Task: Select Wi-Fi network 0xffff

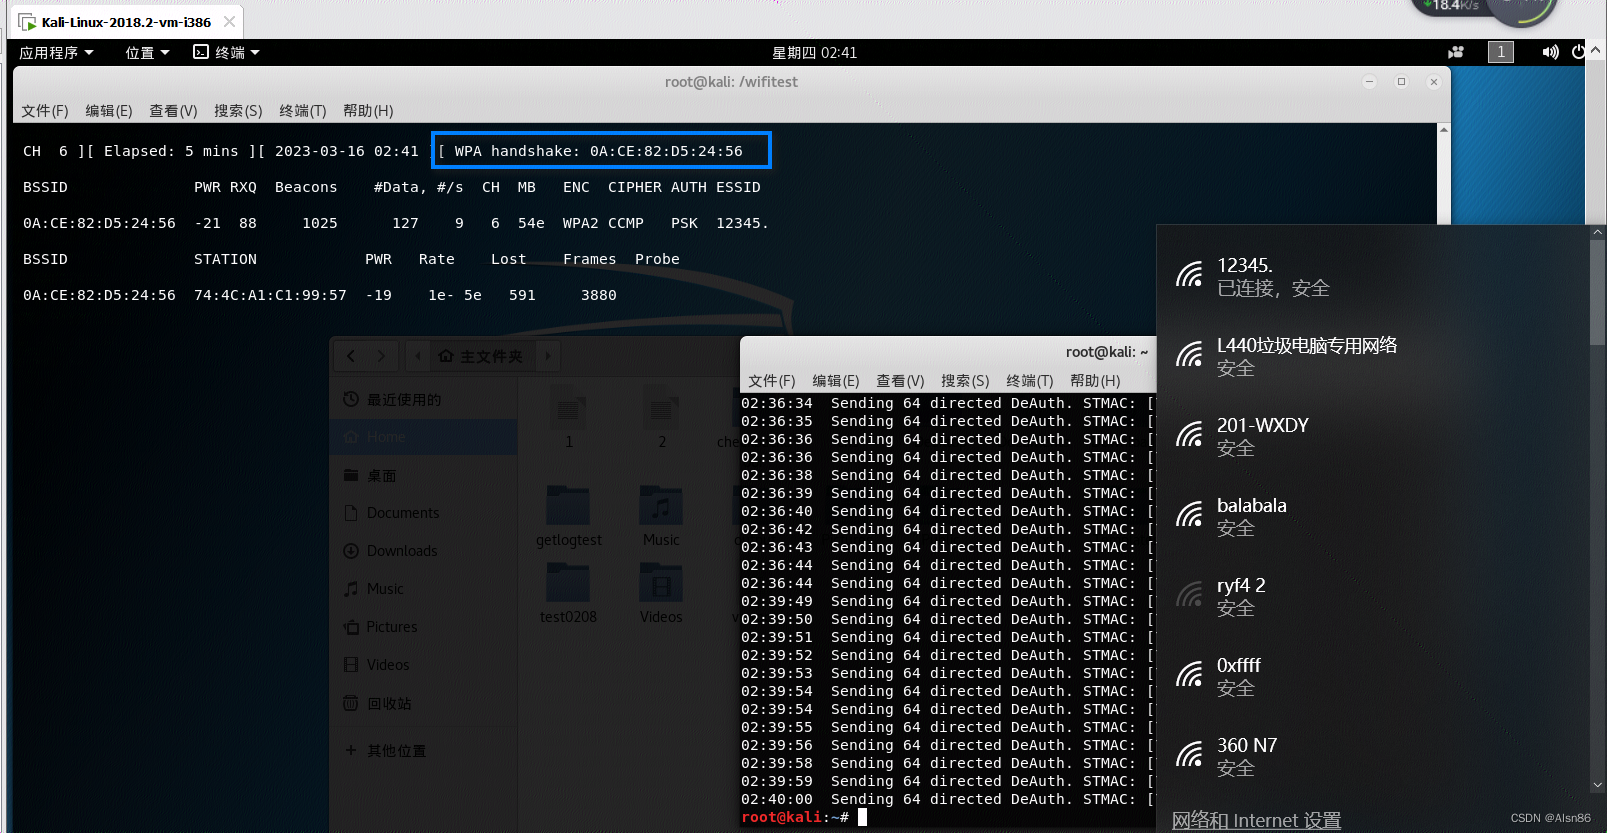Action: [1373, 676]
